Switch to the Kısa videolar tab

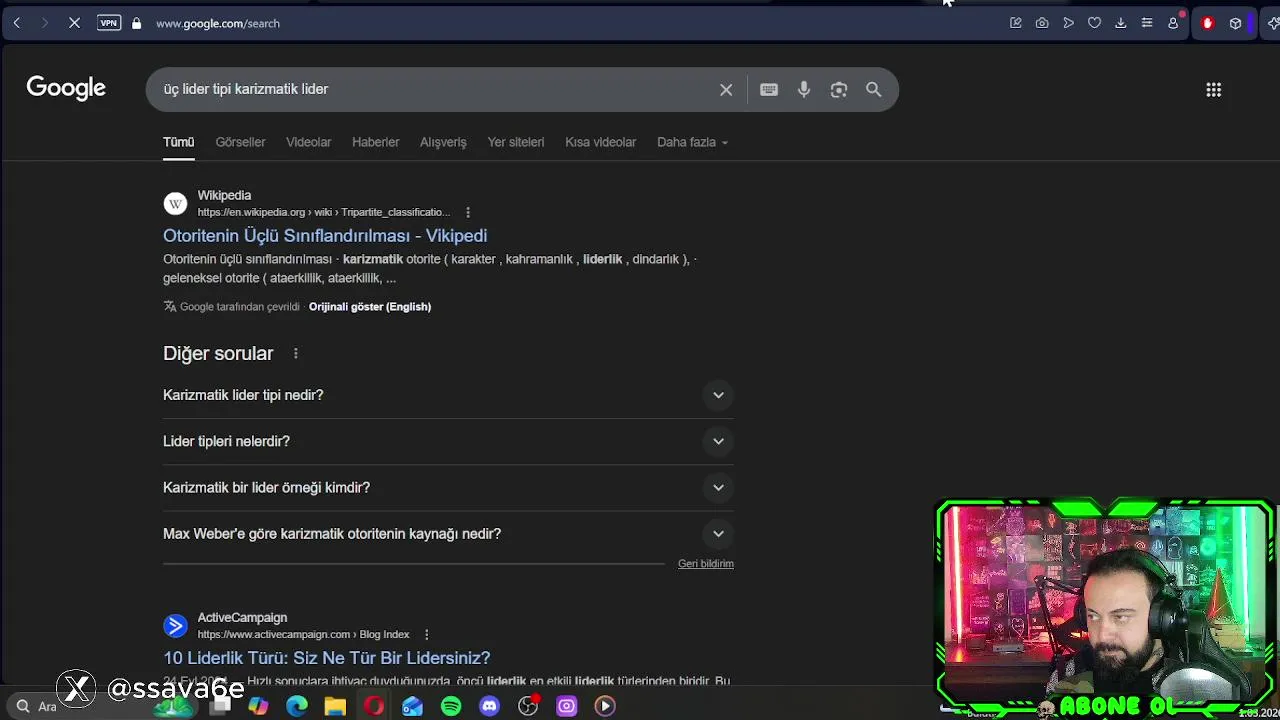point(600,142)
